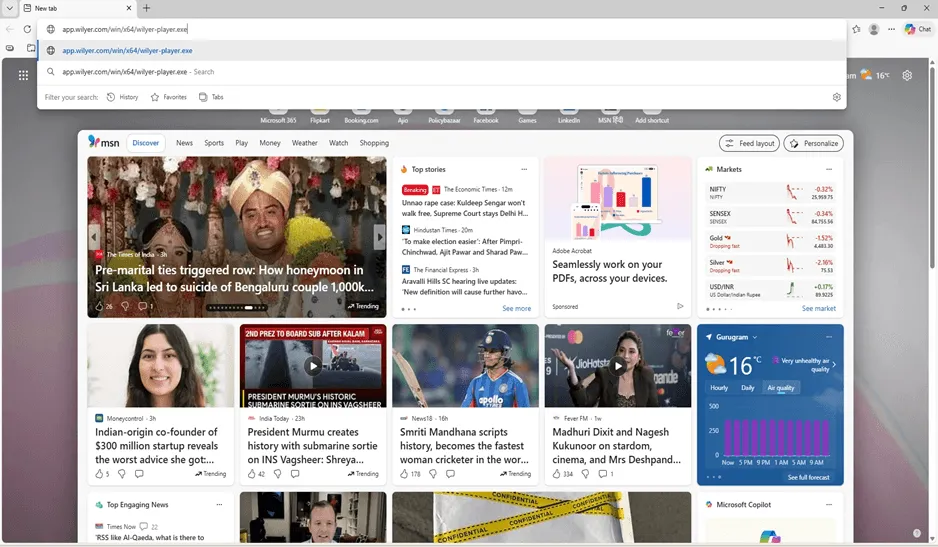Open the tab actions menu chevron

tap(10, 8)
